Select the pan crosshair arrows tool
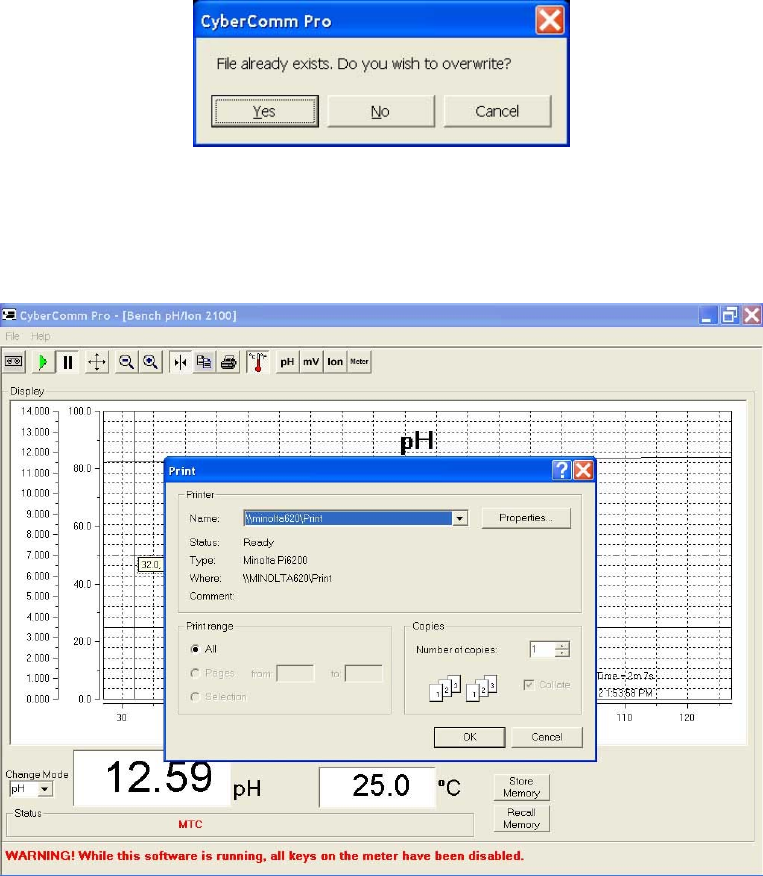This screenshot has width=763, height=876. (97, 362)
